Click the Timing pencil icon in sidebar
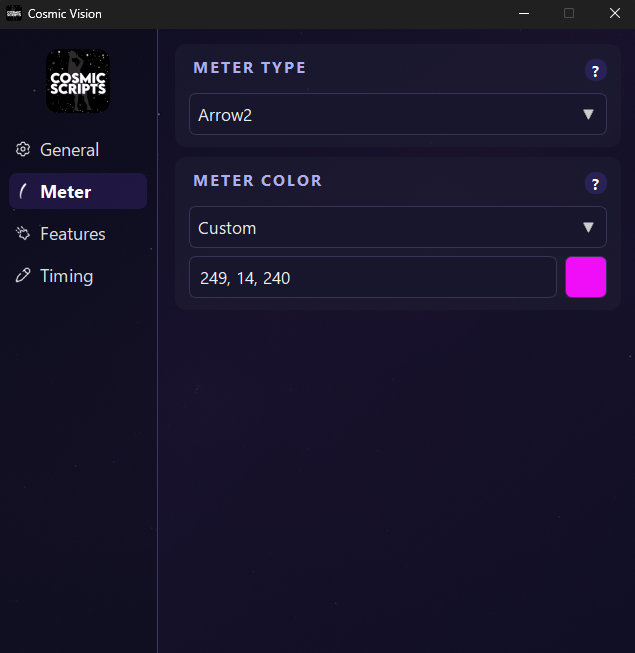 click(23, 276)
